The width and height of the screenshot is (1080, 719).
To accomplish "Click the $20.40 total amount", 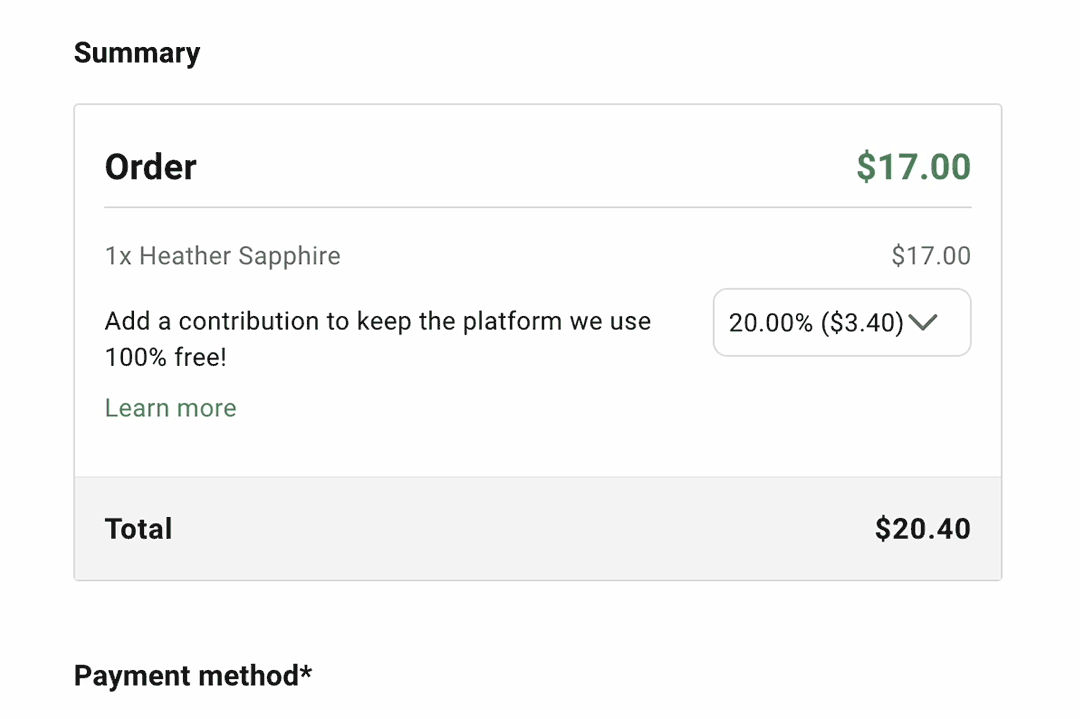I will (x=922, y=528).
